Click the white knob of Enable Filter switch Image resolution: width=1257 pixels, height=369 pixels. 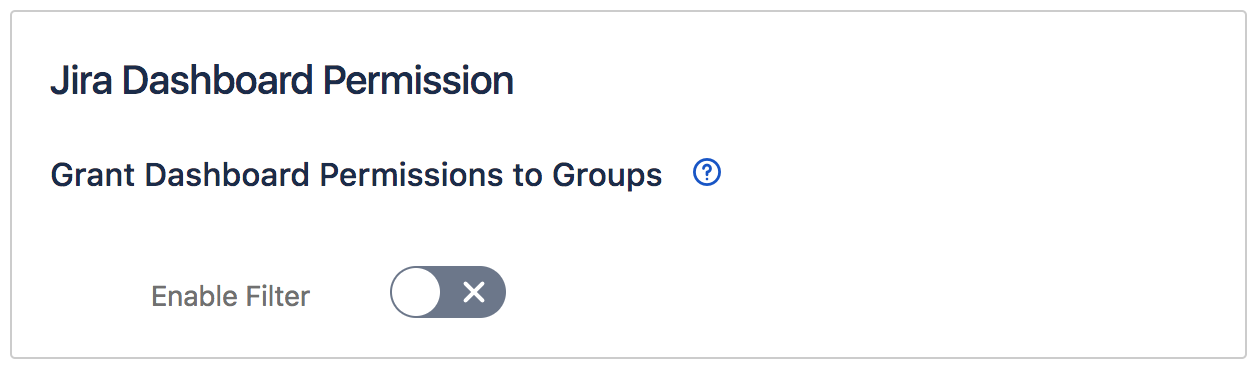click(x=415, y=292)
